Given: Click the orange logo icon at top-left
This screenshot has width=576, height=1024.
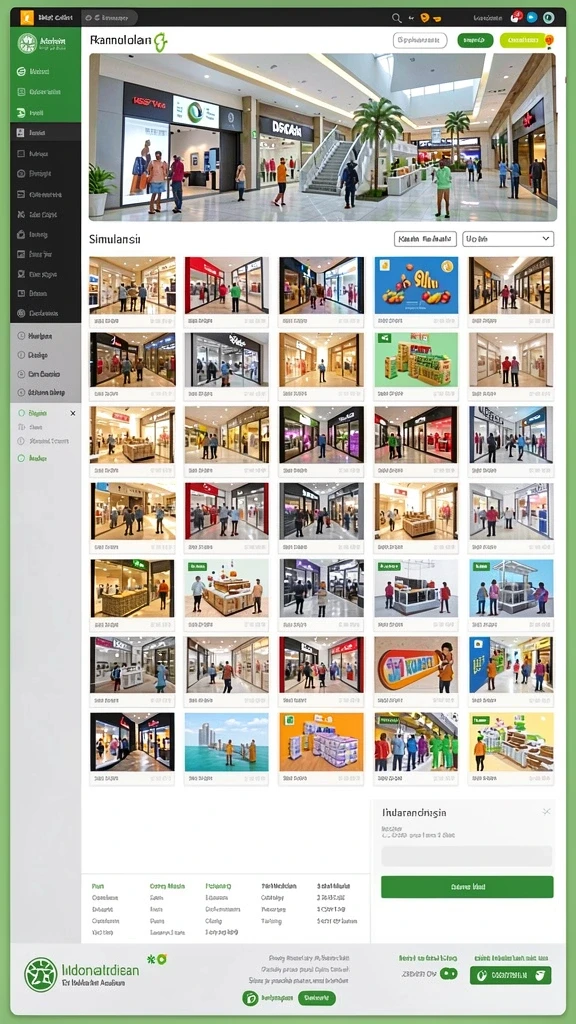Looking at the screenshot, I should 27,18.
